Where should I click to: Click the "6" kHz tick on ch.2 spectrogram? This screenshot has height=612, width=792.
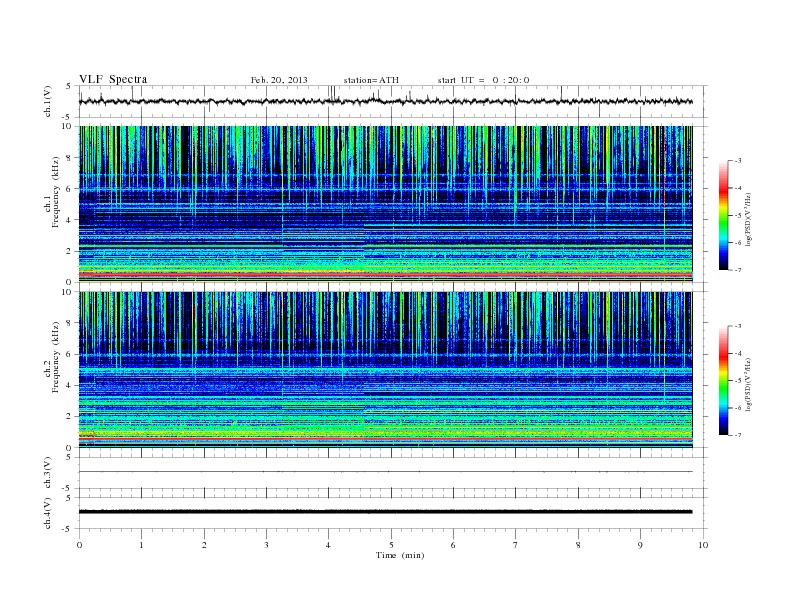[69, 354]
